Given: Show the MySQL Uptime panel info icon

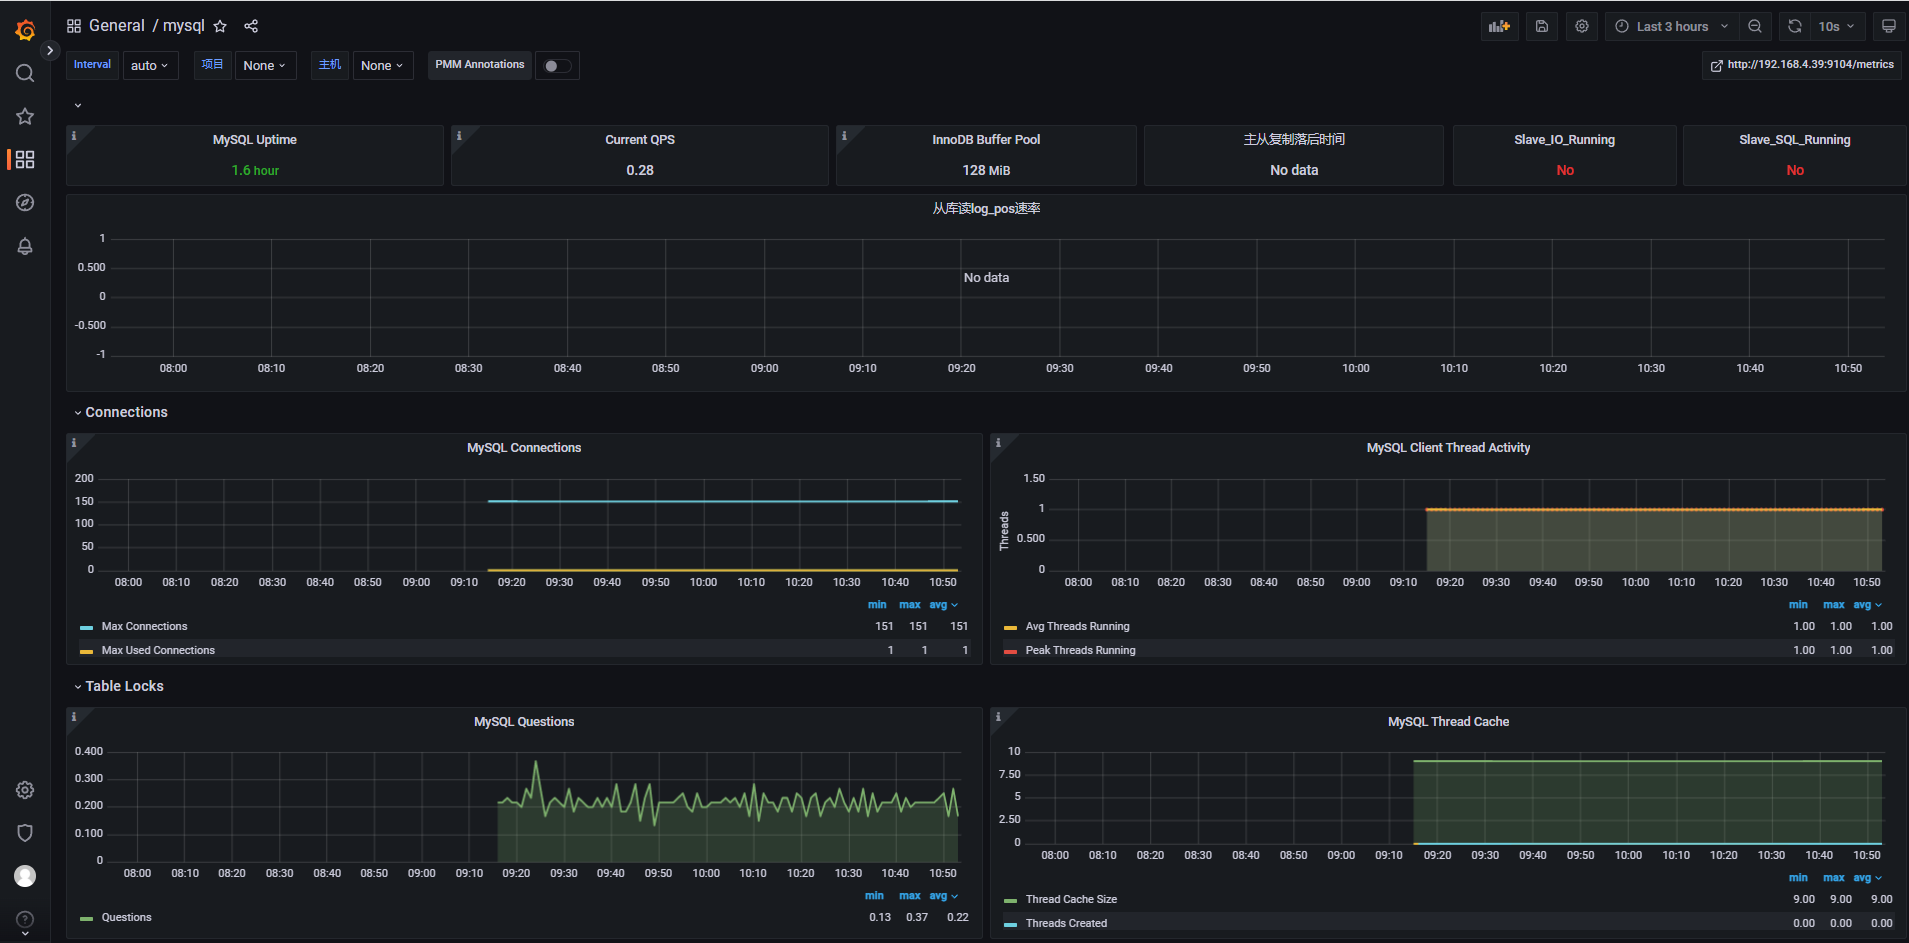Looking at the screenshot, I should [x=74, y=136].
